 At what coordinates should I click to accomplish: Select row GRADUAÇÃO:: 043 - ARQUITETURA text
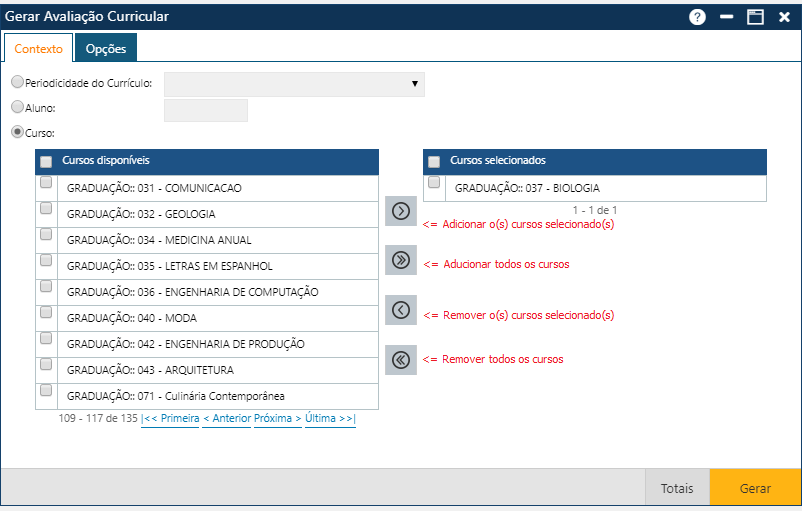pos(150,370)
